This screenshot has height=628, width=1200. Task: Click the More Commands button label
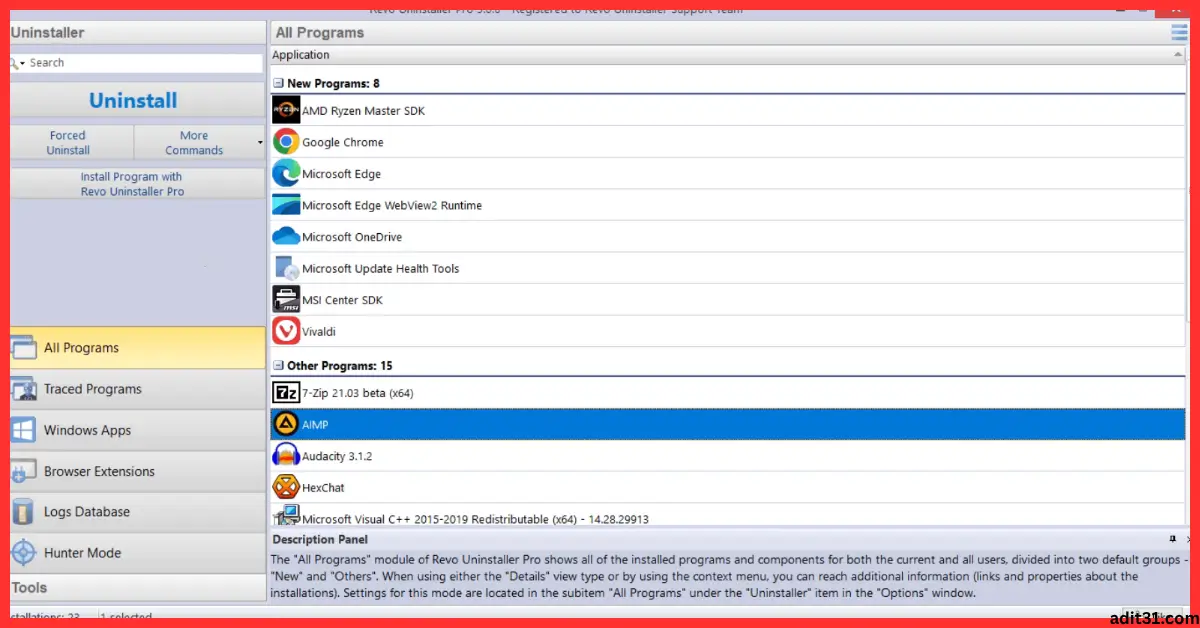(194, 143)
